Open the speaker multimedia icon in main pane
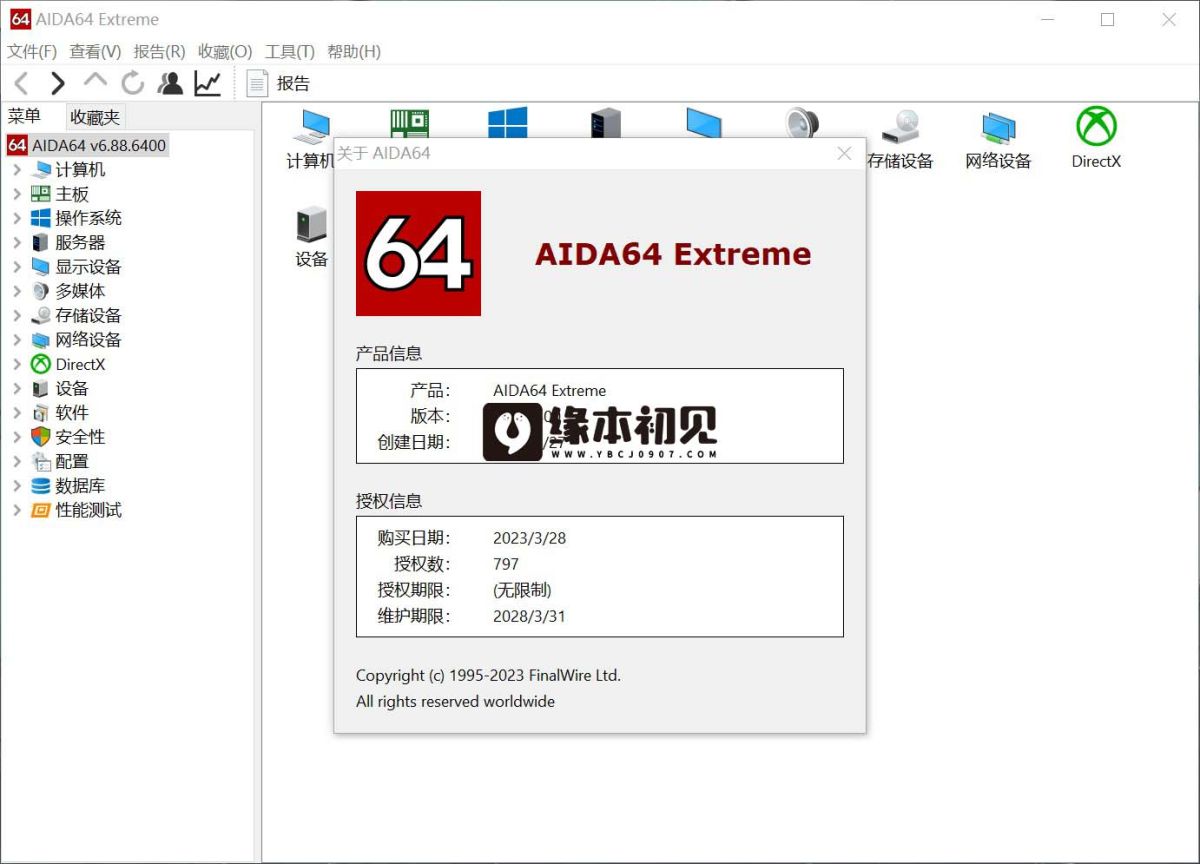The height and width of the screenshot is (864, 1200). click(802, 122)
